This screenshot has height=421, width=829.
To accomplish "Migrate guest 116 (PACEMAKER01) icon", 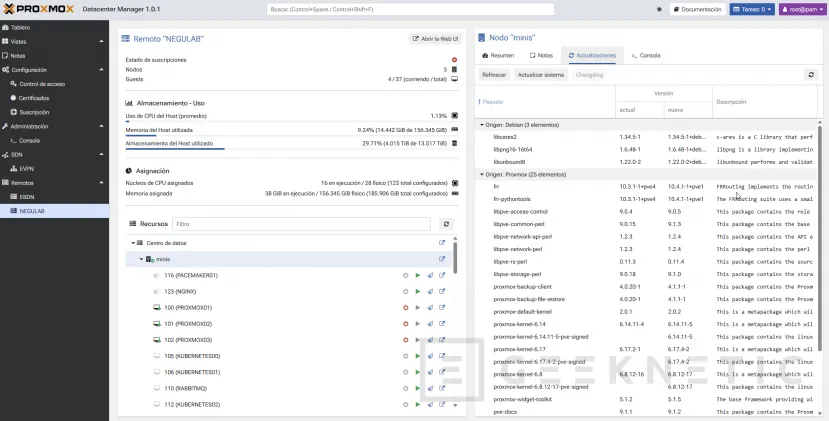I will pyautogui.click(x=430, y=276).
